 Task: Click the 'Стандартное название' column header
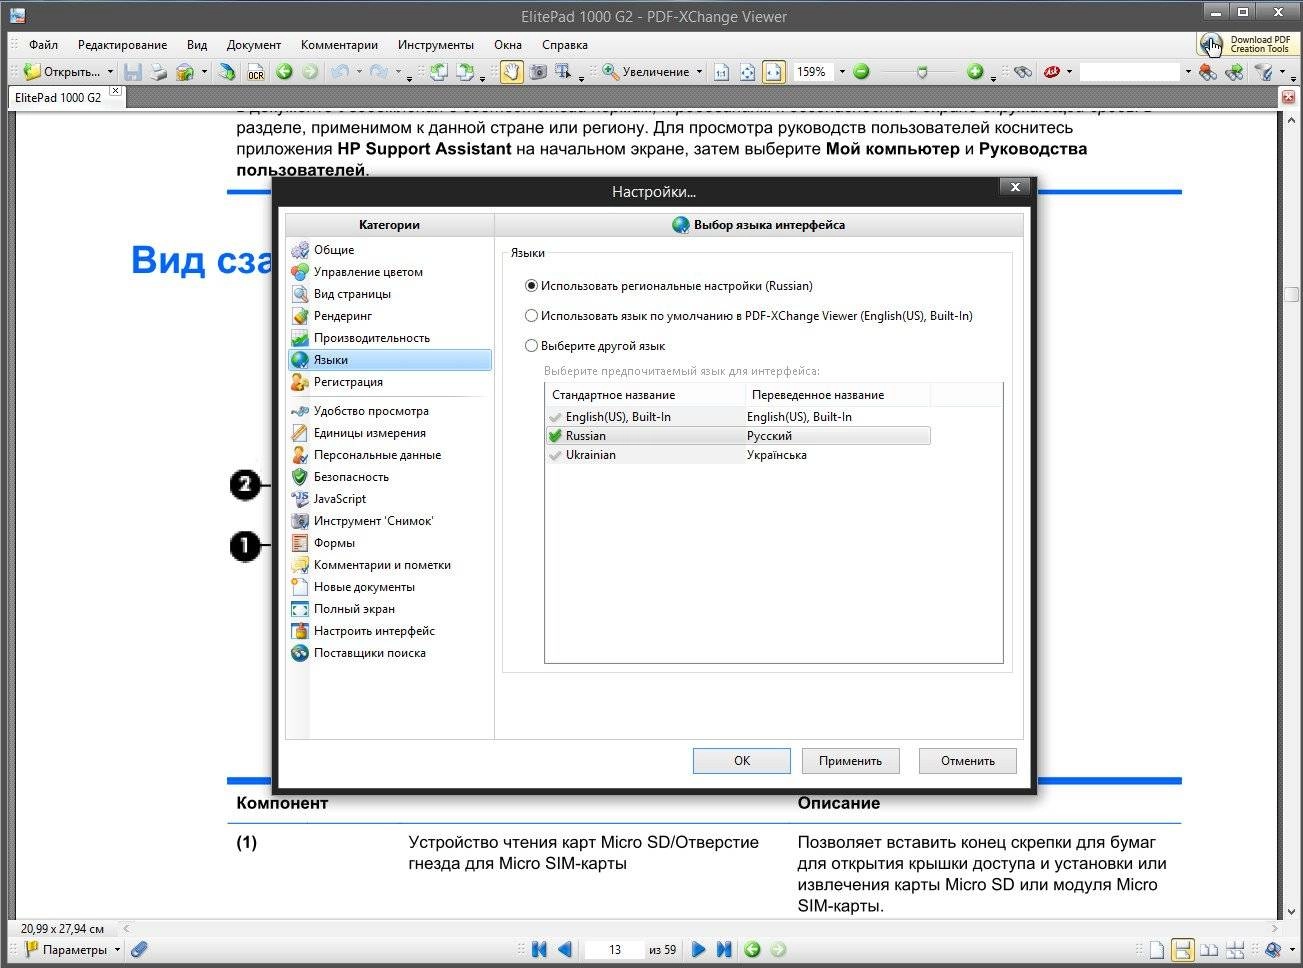pos(645,395)
